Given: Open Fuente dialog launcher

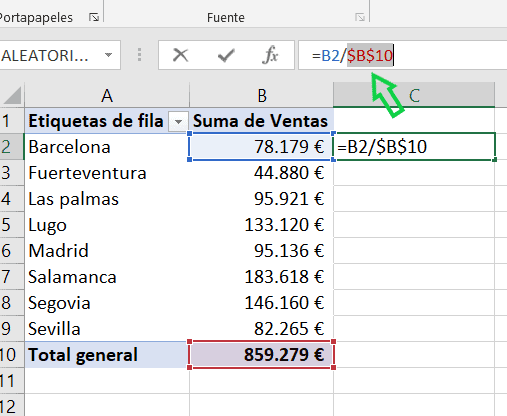Looking at the screenshot, I should click(360, 17).
